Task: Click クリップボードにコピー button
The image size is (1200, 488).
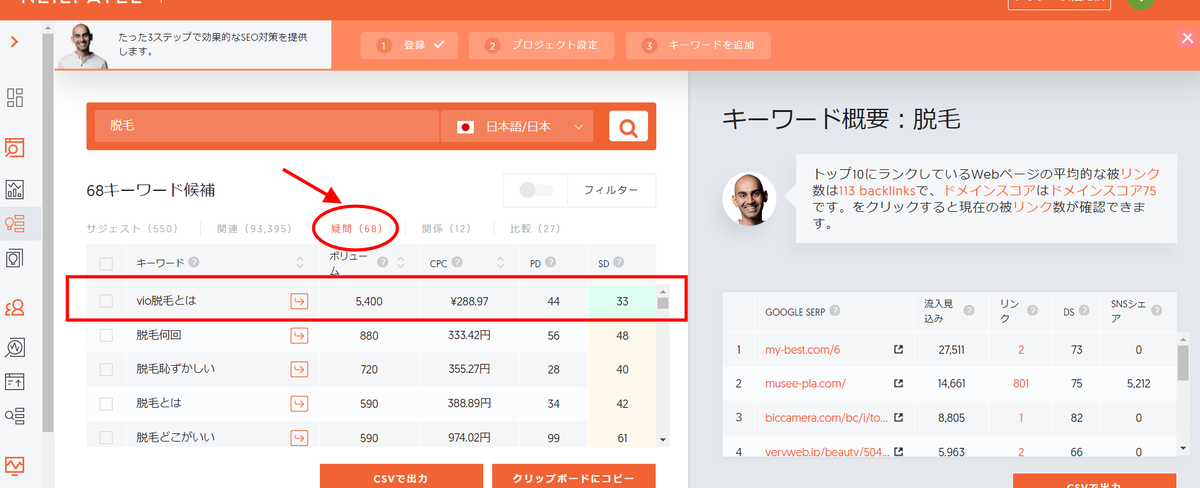Action: [x=573, y=477]
